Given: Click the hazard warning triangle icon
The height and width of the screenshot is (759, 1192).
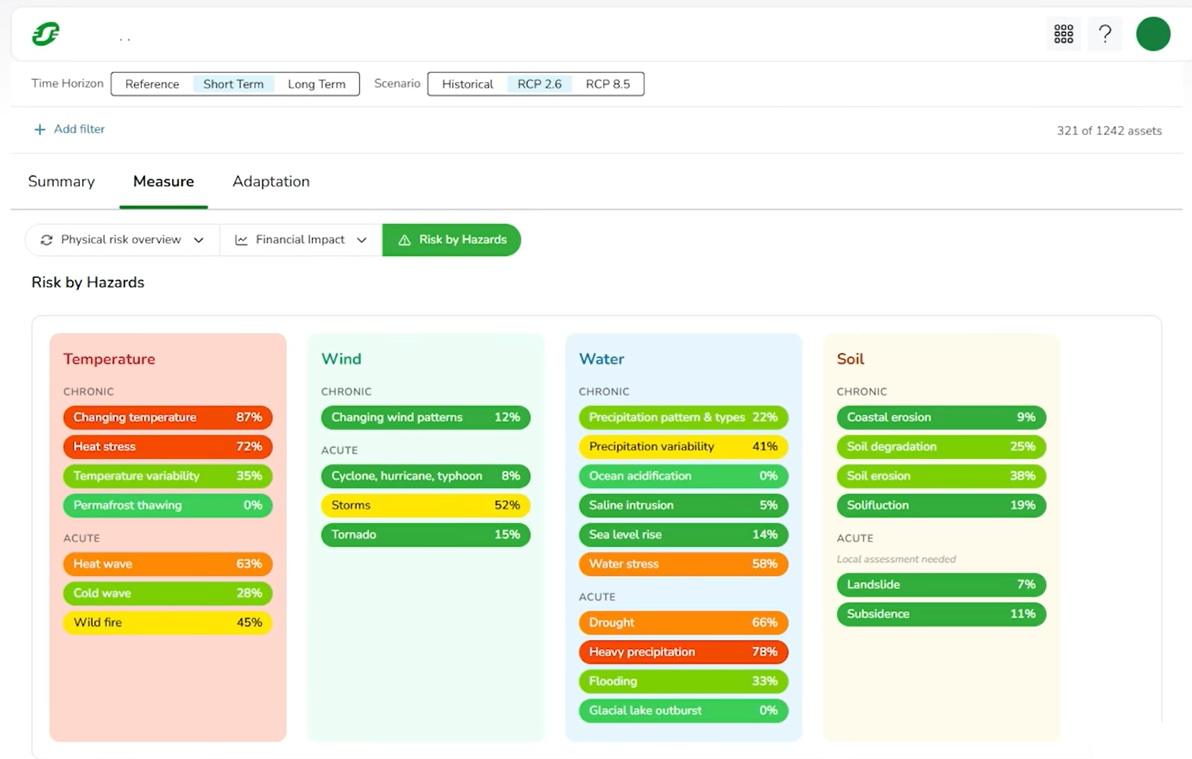Looking at the screenshot, I should point(405,239).
